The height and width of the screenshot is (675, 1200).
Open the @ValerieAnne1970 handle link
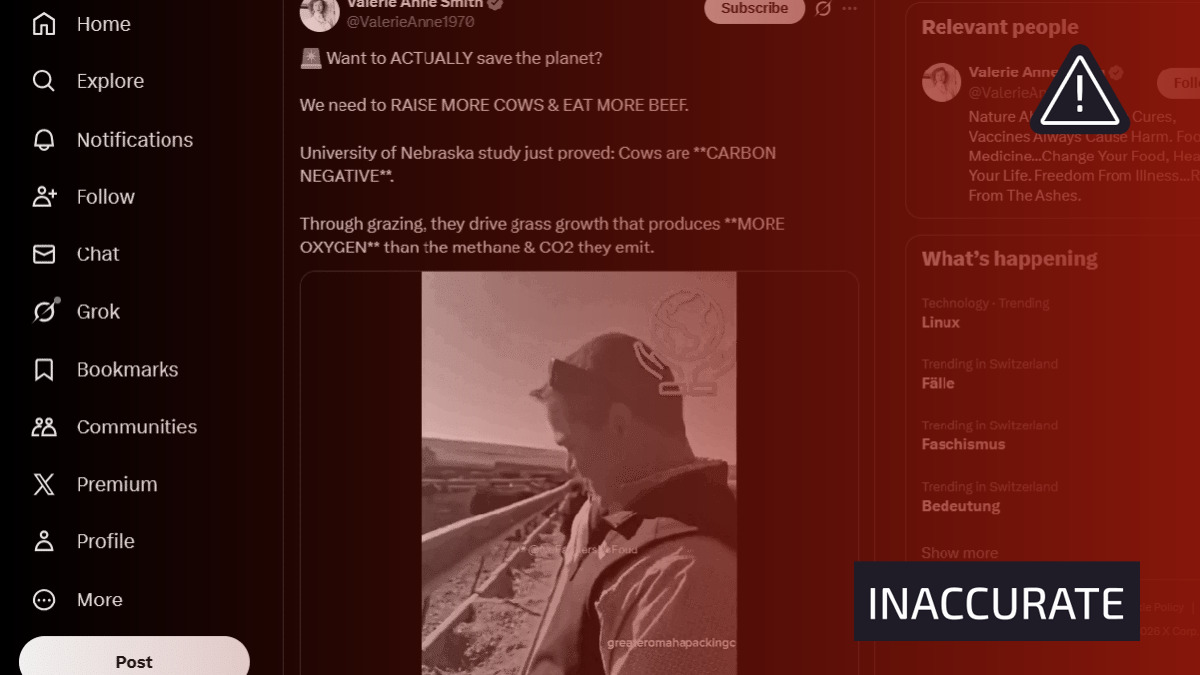(x=410, y=22)
